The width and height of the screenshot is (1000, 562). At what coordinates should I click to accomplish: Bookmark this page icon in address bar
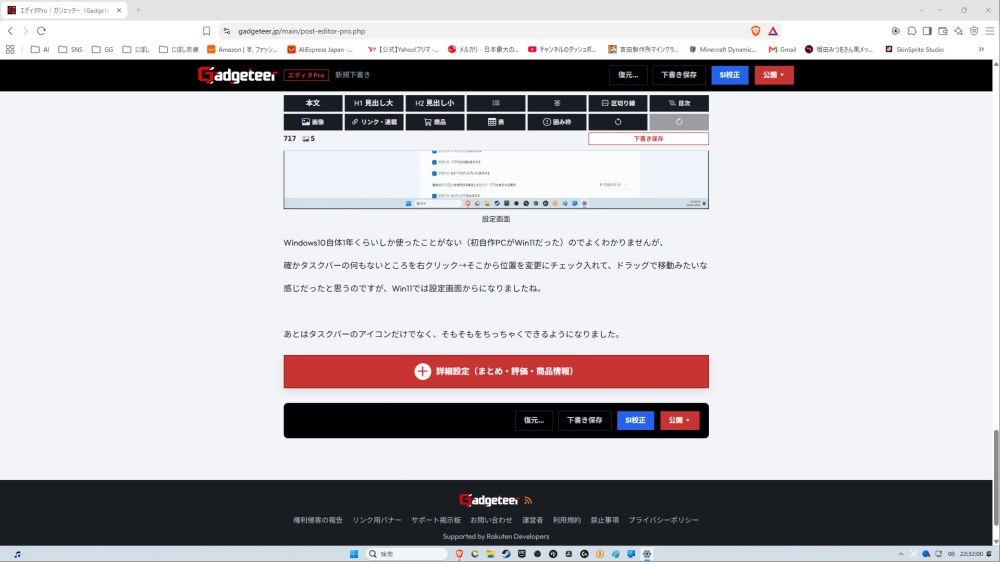[x=206, y=31]
